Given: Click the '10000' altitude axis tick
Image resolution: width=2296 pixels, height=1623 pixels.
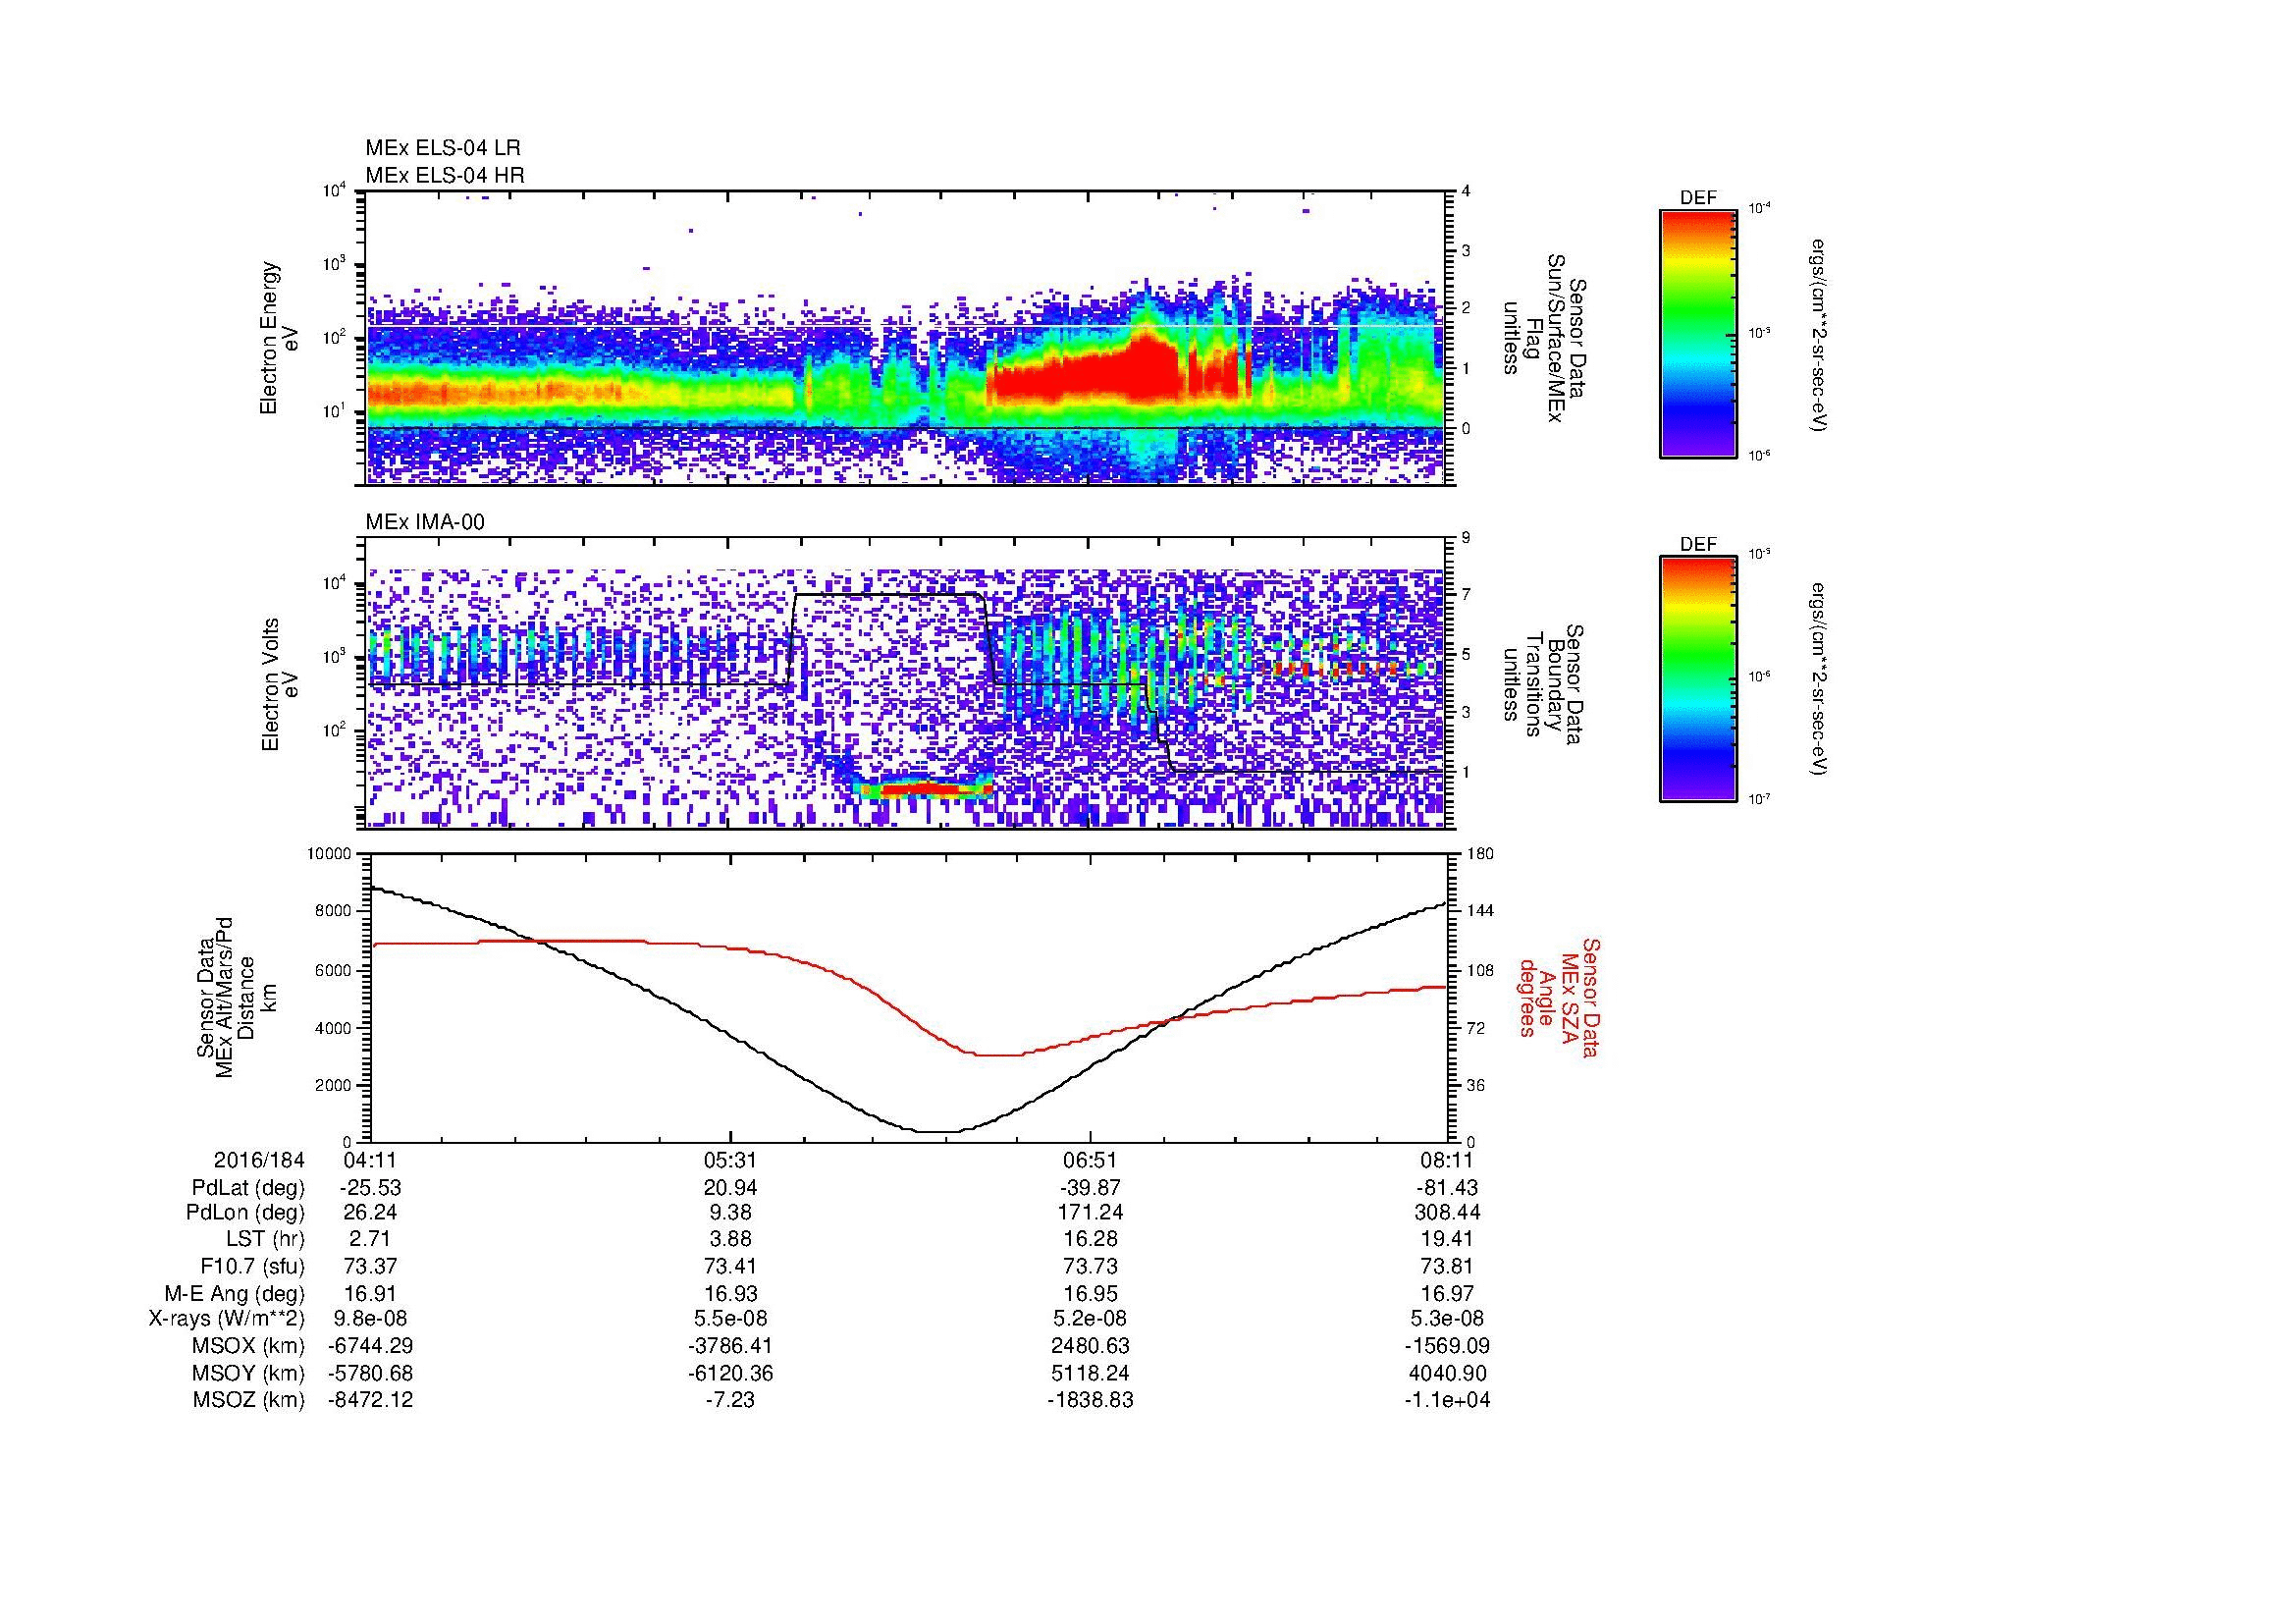Looking at the screenshot, I should 329,853.
